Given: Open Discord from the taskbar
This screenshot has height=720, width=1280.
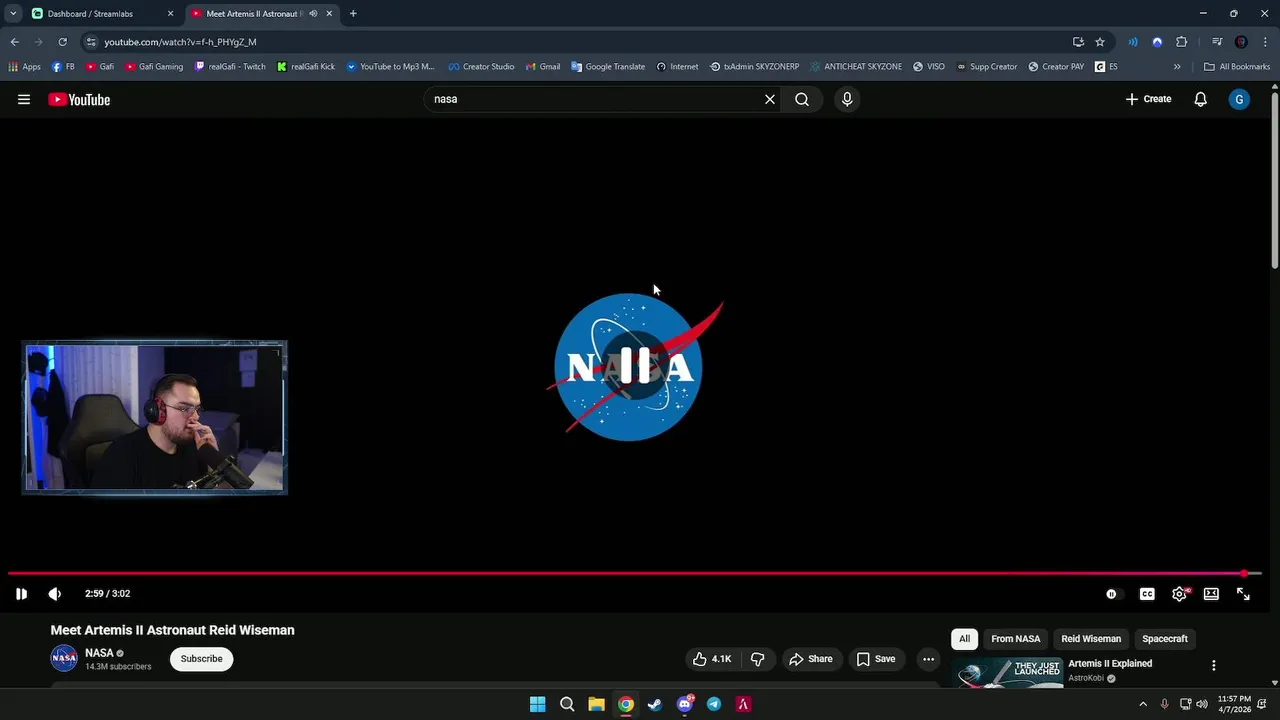Looking at the screenshot, I should coord(685,704).
